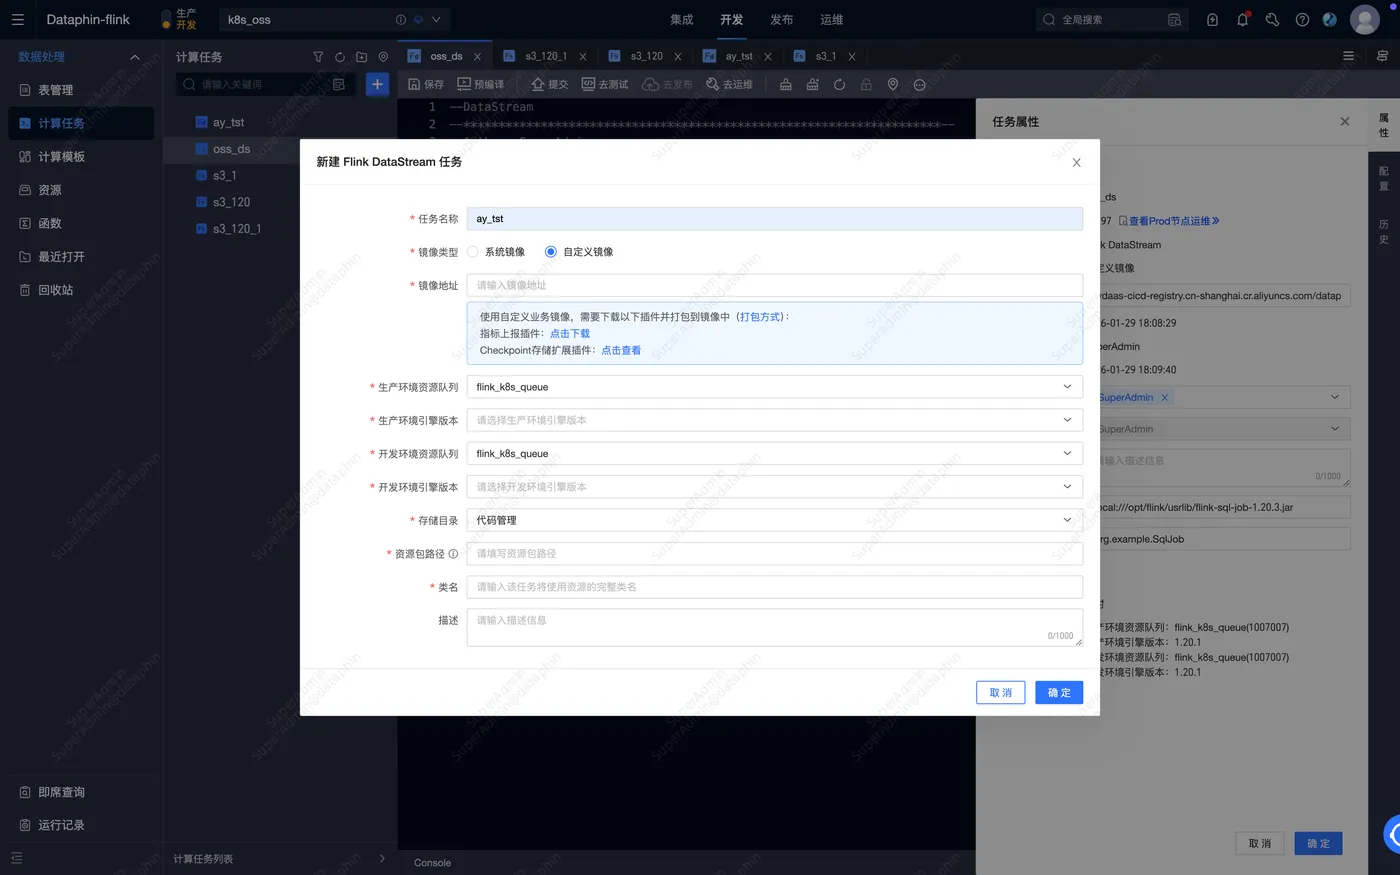Click the new folder icon in 计算任务 panel
The image size is (1400, 875).
tap(361, 57)
